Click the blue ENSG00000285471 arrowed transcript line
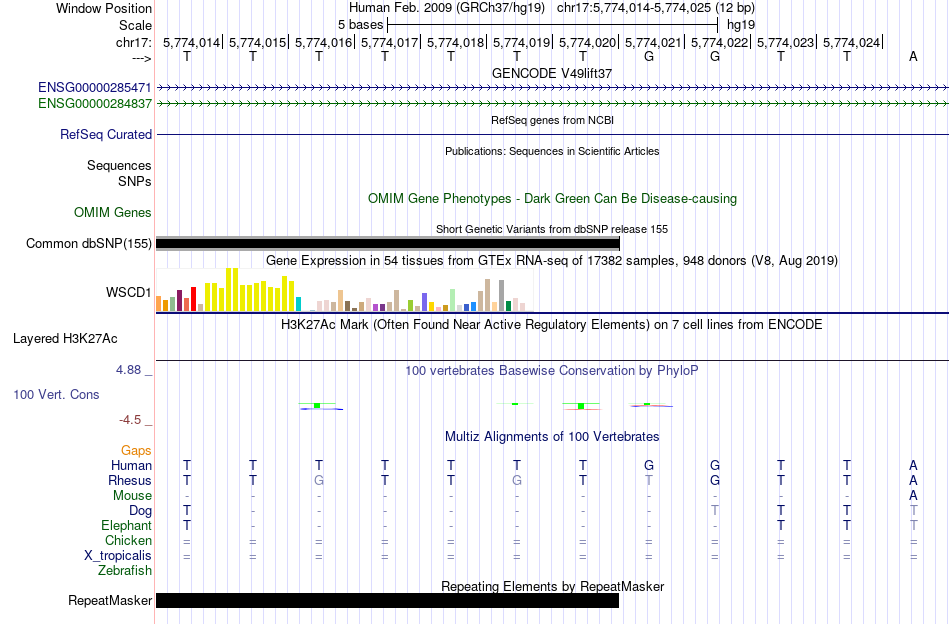Image resolution: width=950 pixels, height=624 pixels. tap(553, 88)
